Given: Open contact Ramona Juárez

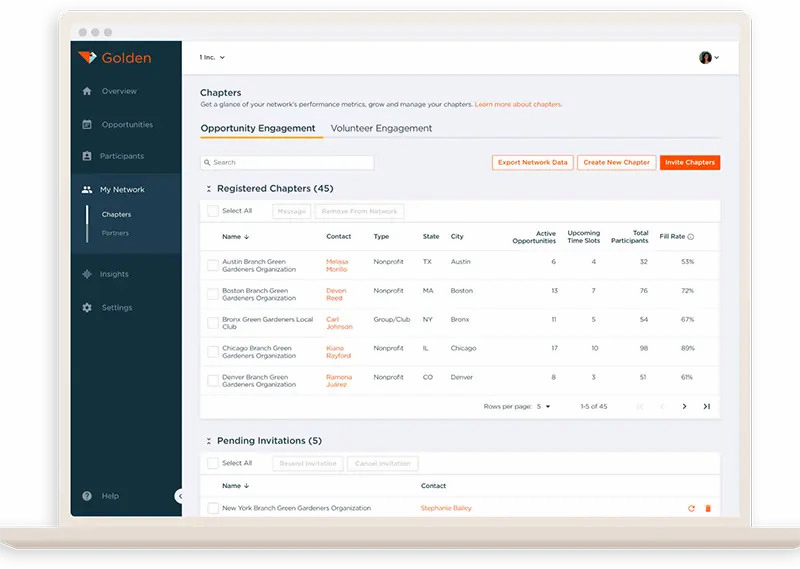Looking at the screenshot, I should (339, 381).
